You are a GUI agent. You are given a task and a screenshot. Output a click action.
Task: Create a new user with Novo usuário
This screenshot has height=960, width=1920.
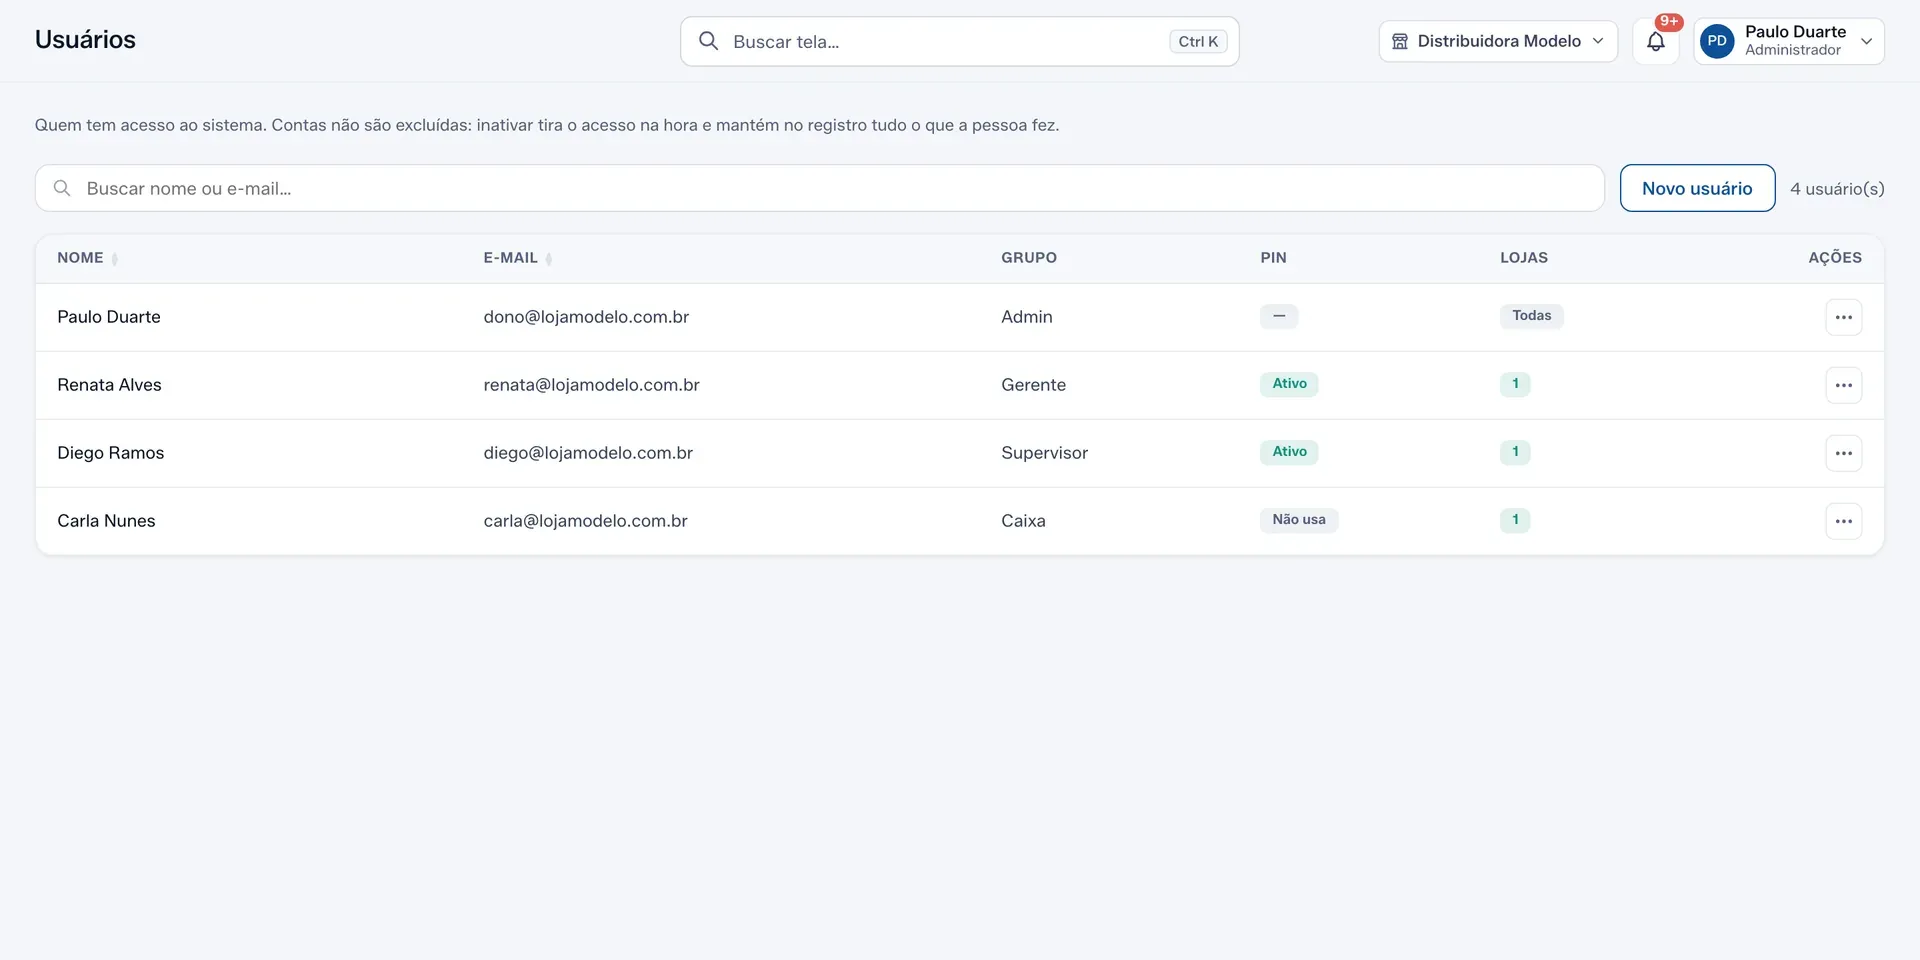coord(1697,188)
